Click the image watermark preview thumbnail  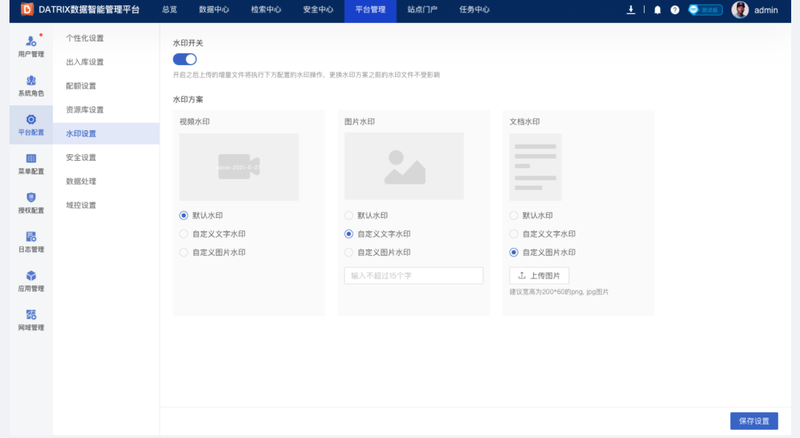[x=404, y=166]
